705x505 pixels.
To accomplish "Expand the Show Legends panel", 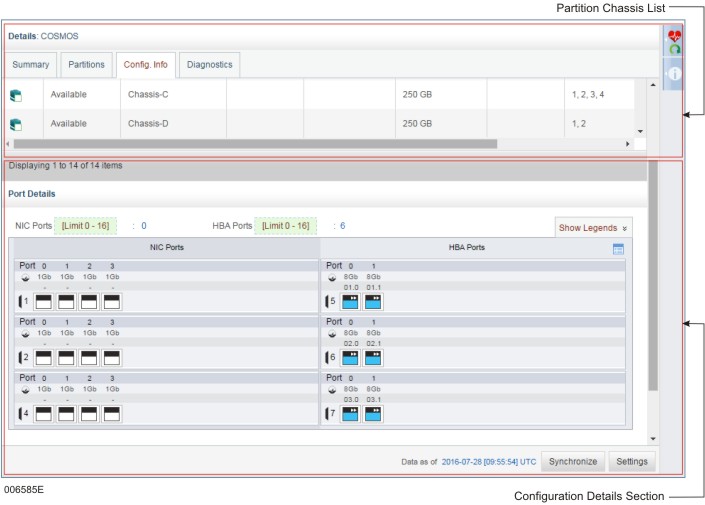I will click(x=593, y=228).
